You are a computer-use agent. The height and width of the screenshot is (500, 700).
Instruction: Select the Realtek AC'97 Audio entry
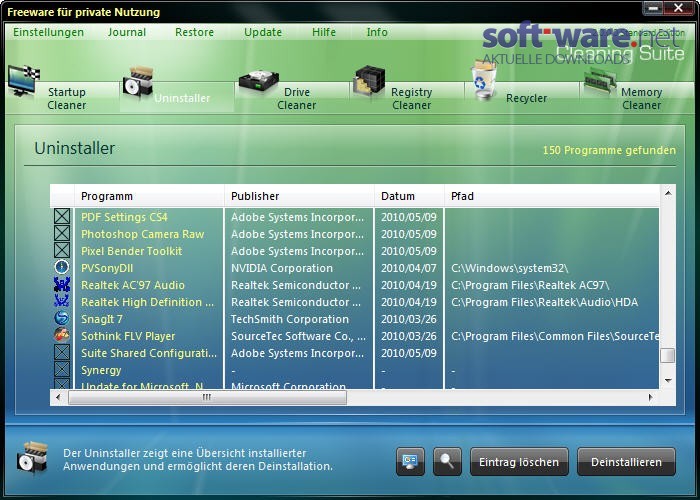click(x=133, y=285)
